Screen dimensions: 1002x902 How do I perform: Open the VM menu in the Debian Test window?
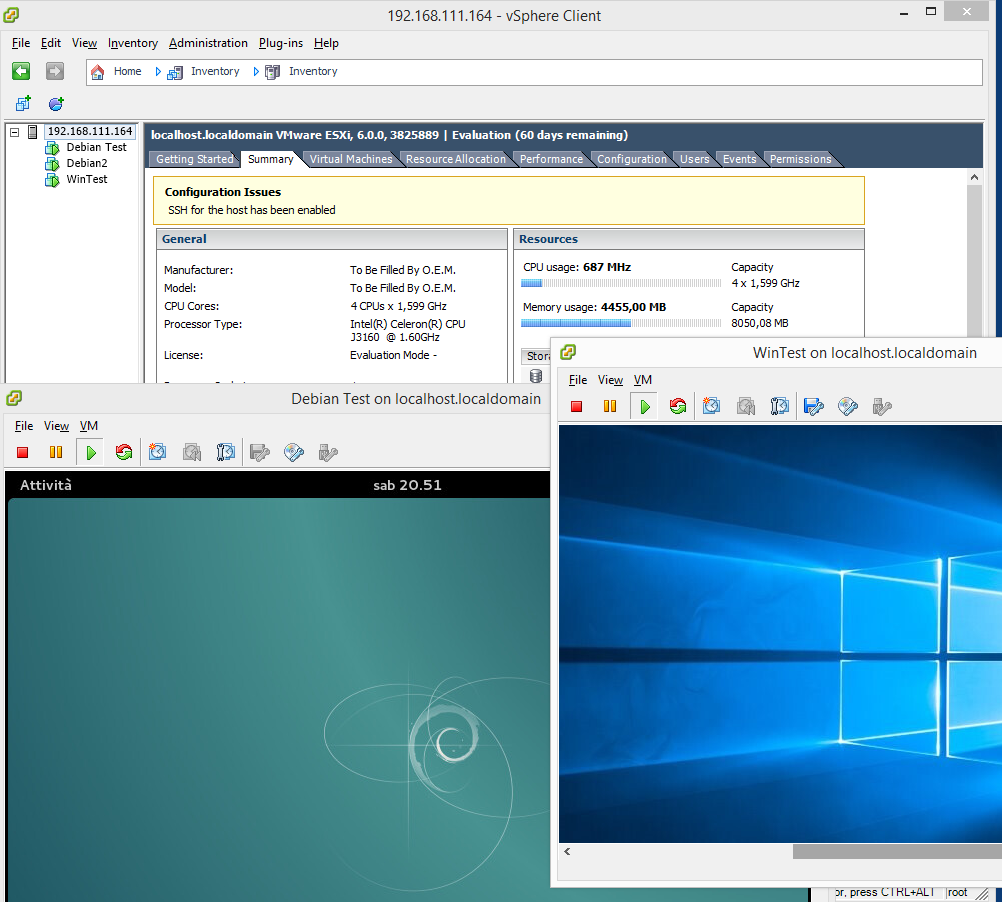pos(89,425)
